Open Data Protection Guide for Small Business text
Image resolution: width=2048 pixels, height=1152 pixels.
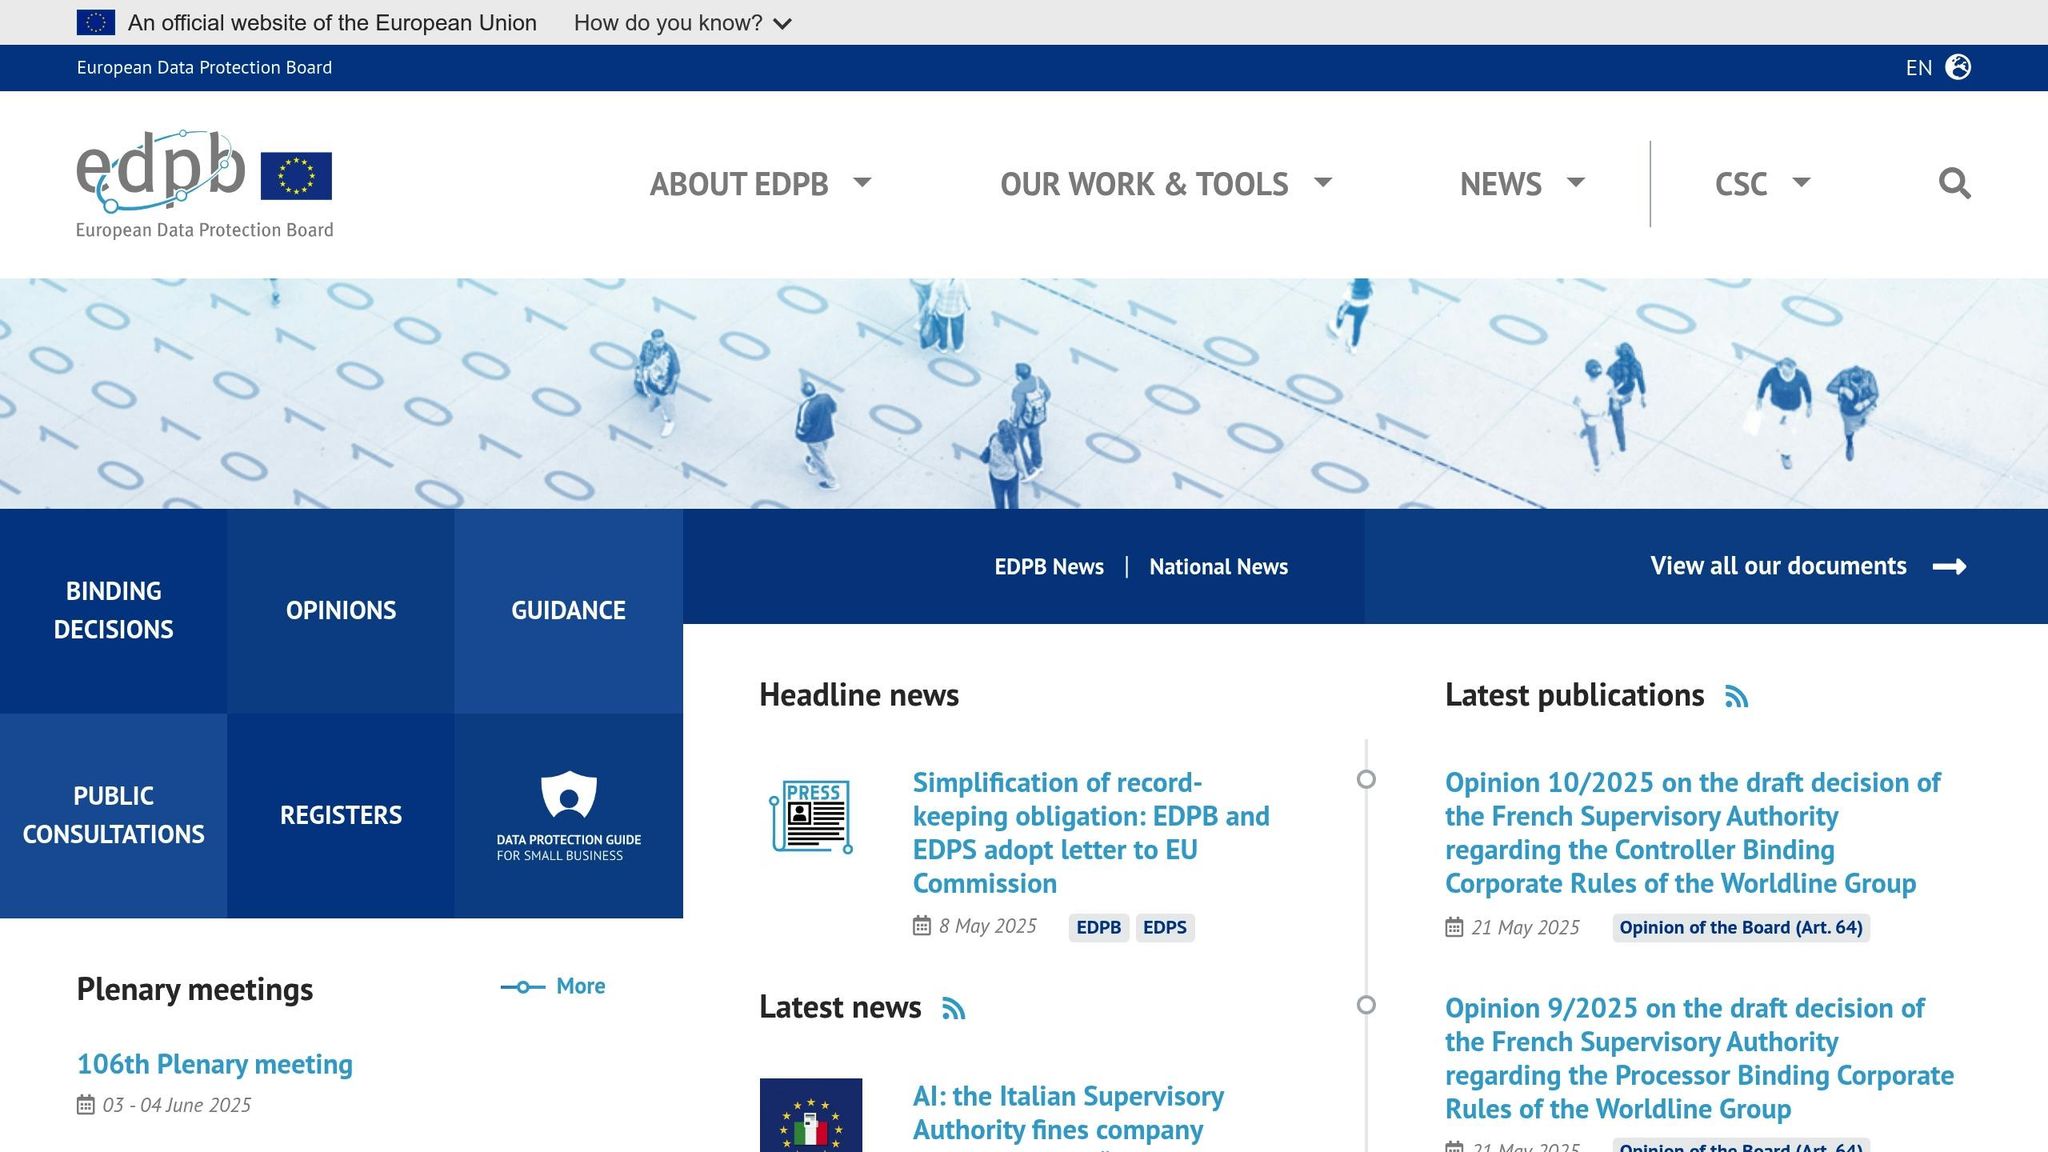tap(568, 847)
